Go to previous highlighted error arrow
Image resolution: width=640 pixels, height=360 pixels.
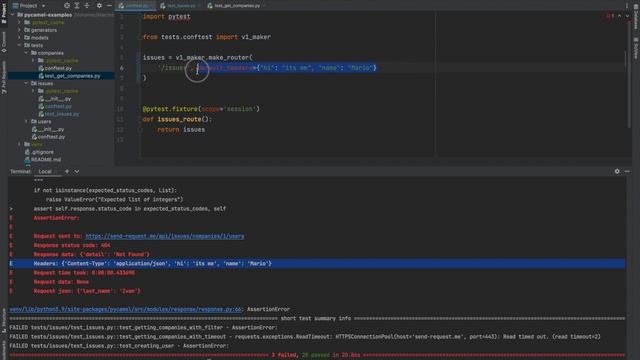click(x=619, y=16)
